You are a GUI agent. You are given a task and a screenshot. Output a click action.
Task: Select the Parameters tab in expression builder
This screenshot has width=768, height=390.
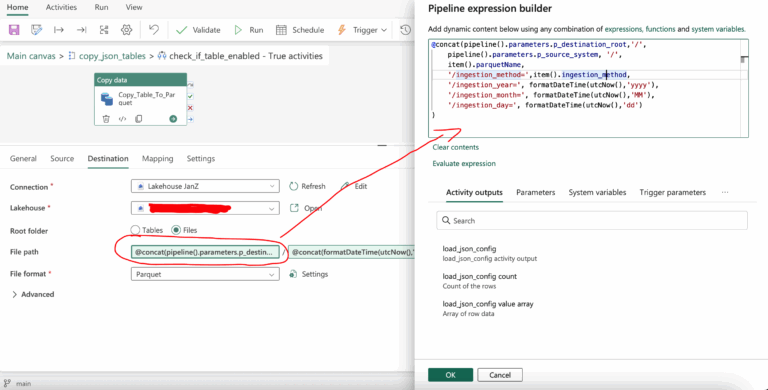(536, 193)
